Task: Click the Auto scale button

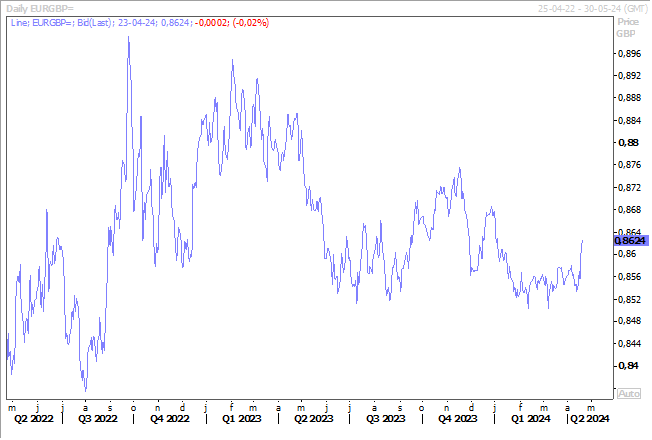Action: click(x=628, y=393)
